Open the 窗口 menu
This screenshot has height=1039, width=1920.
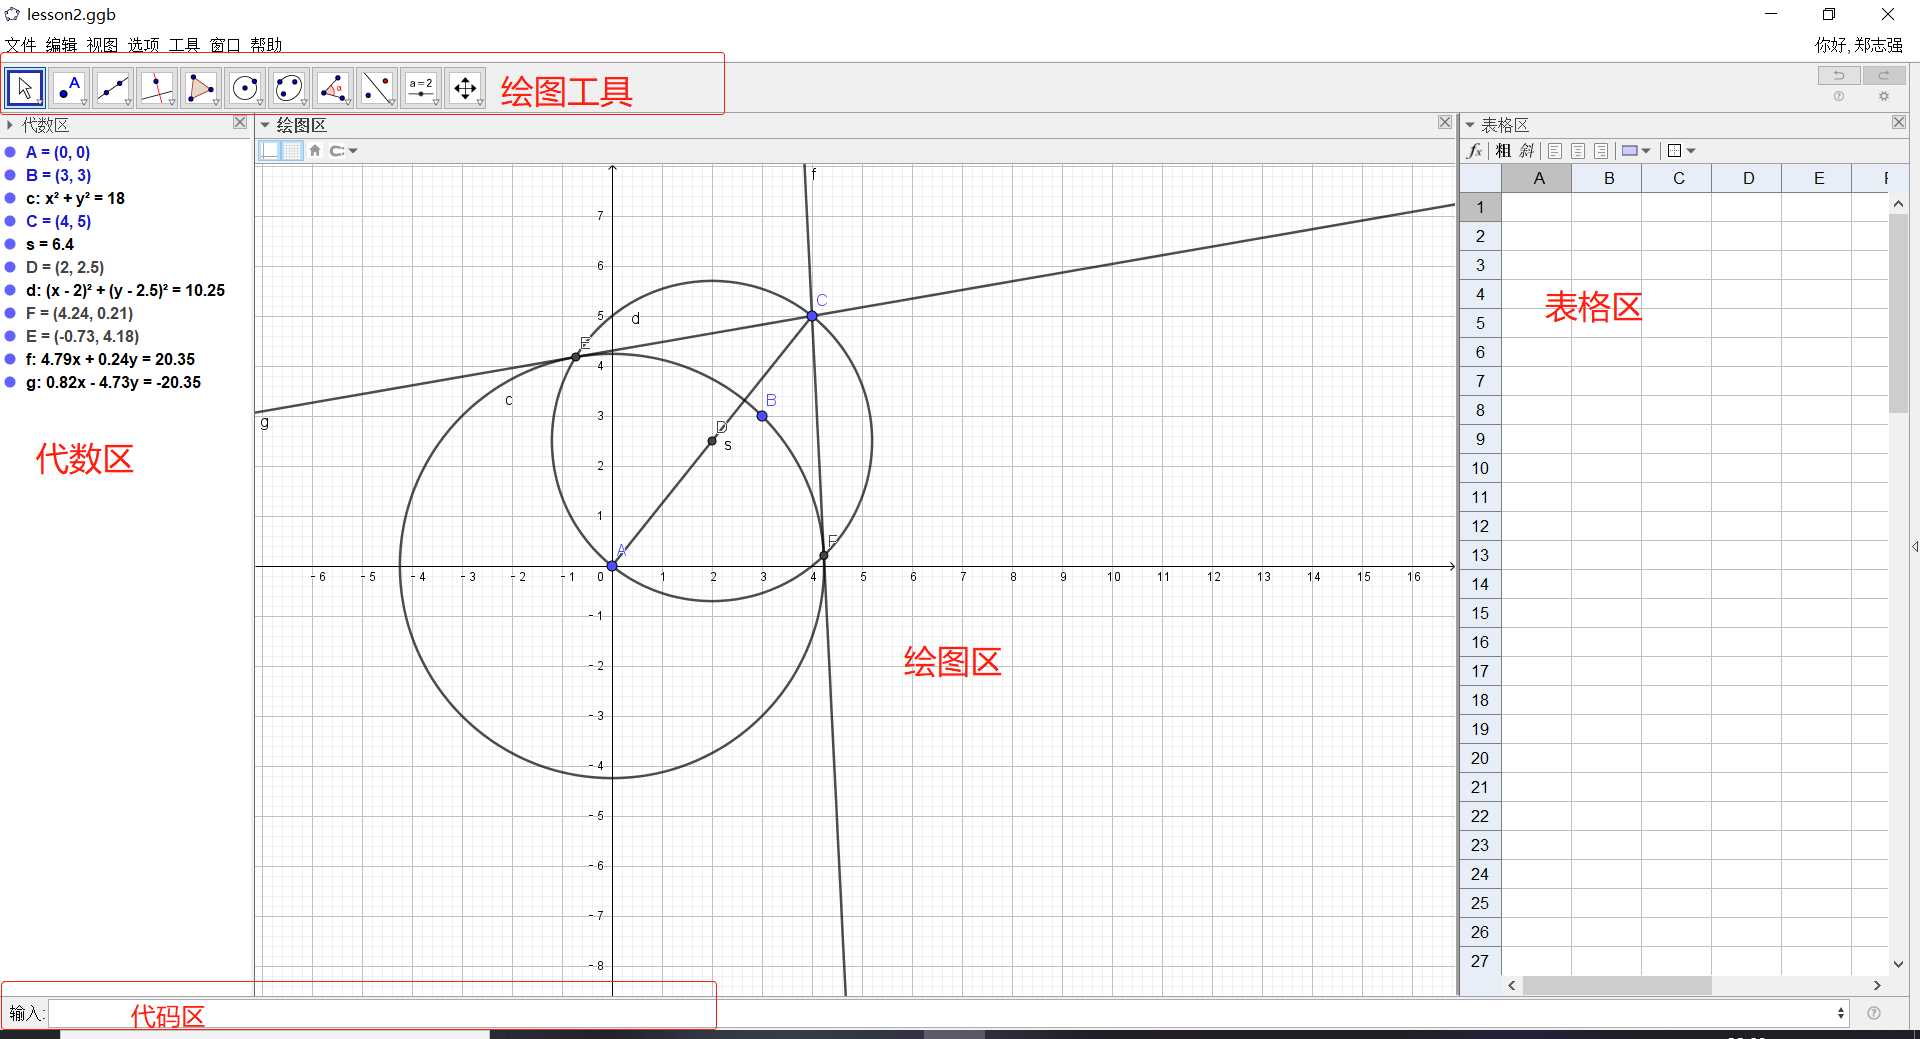(225, 45)
